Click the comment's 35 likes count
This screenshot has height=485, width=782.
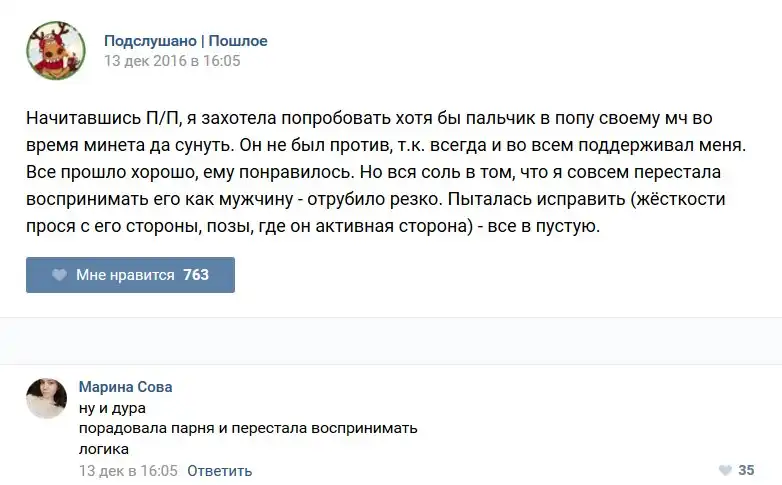746,470
